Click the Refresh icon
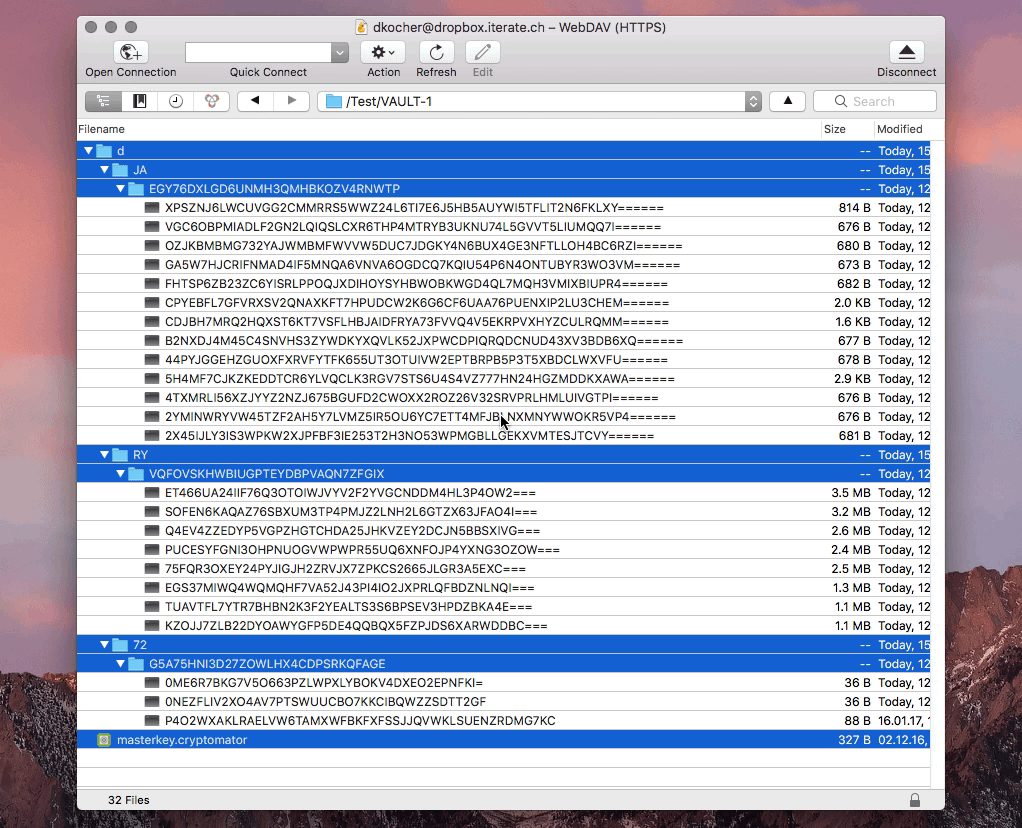This screenshot has width=1022, height=828. [x=436, y=53]
